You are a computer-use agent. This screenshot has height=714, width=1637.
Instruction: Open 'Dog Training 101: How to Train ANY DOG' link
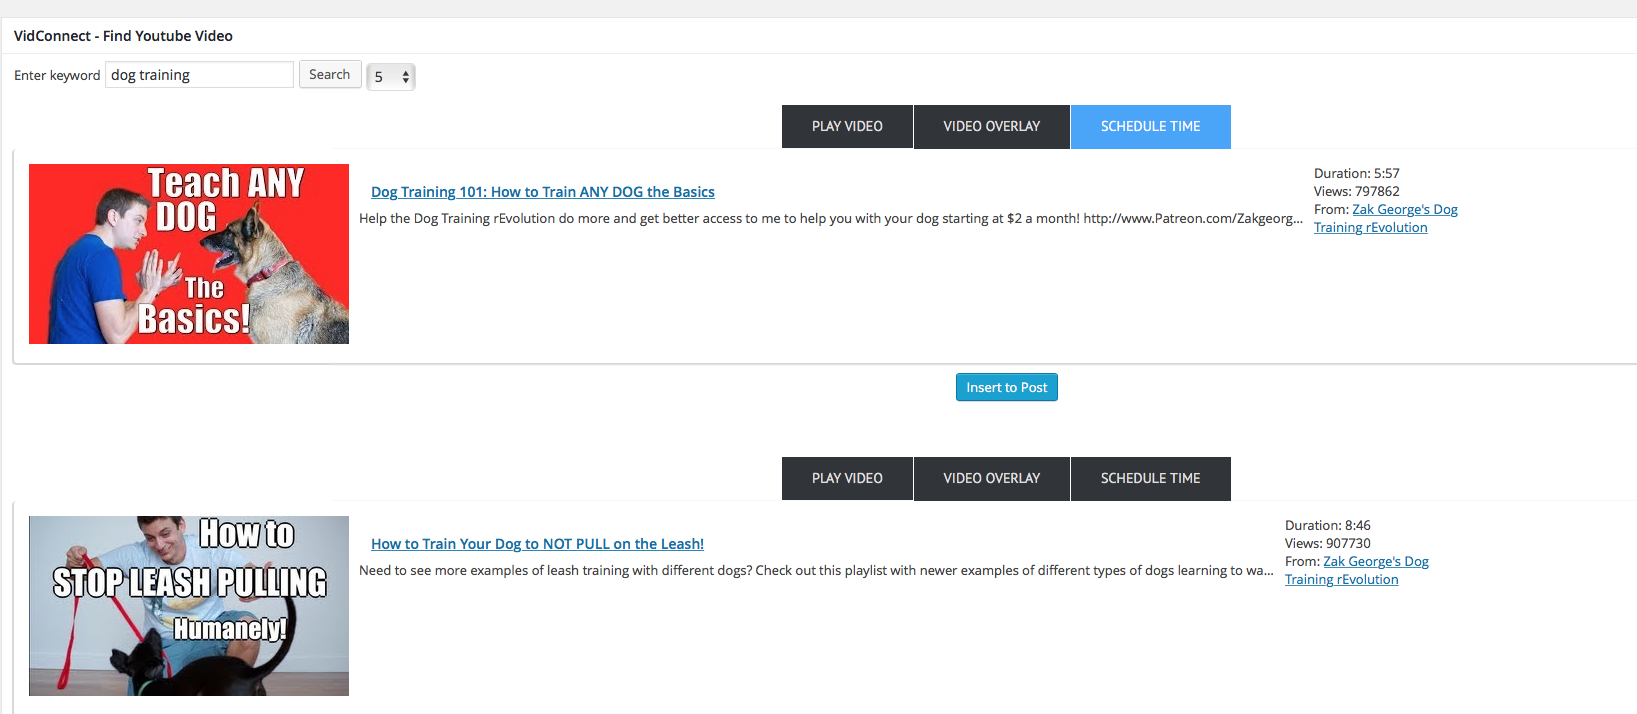click(x=542, y=192)
